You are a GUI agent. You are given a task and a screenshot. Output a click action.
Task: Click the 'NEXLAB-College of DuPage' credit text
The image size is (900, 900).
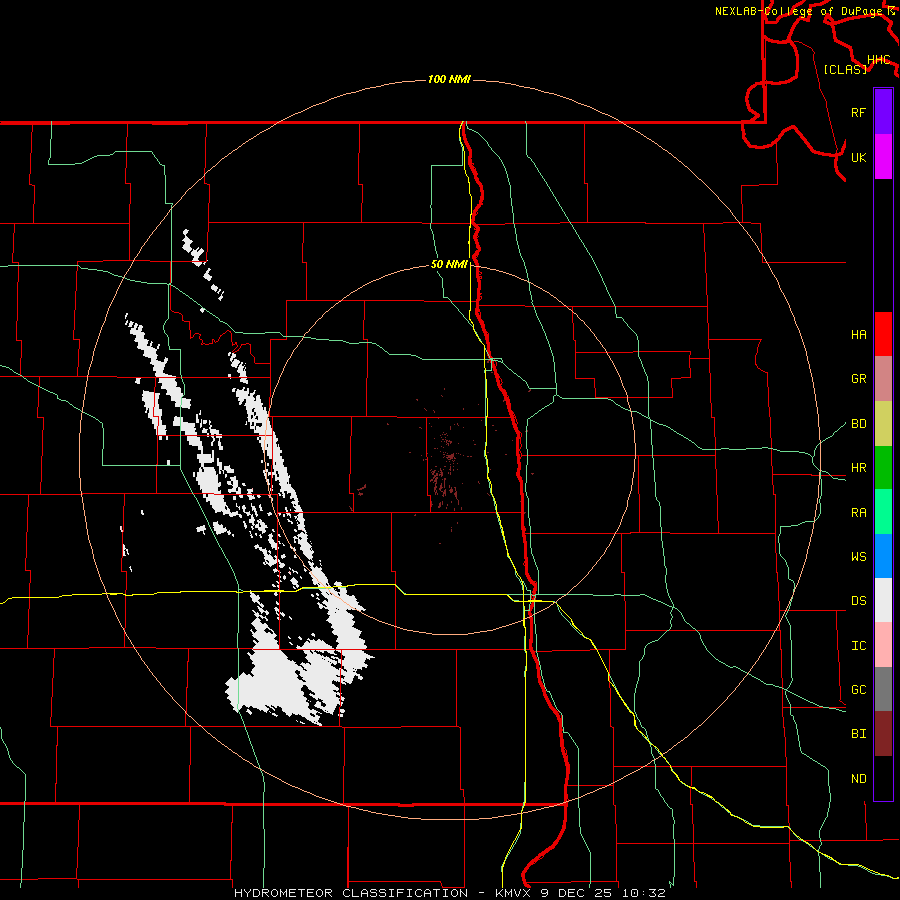coord(801,11)
